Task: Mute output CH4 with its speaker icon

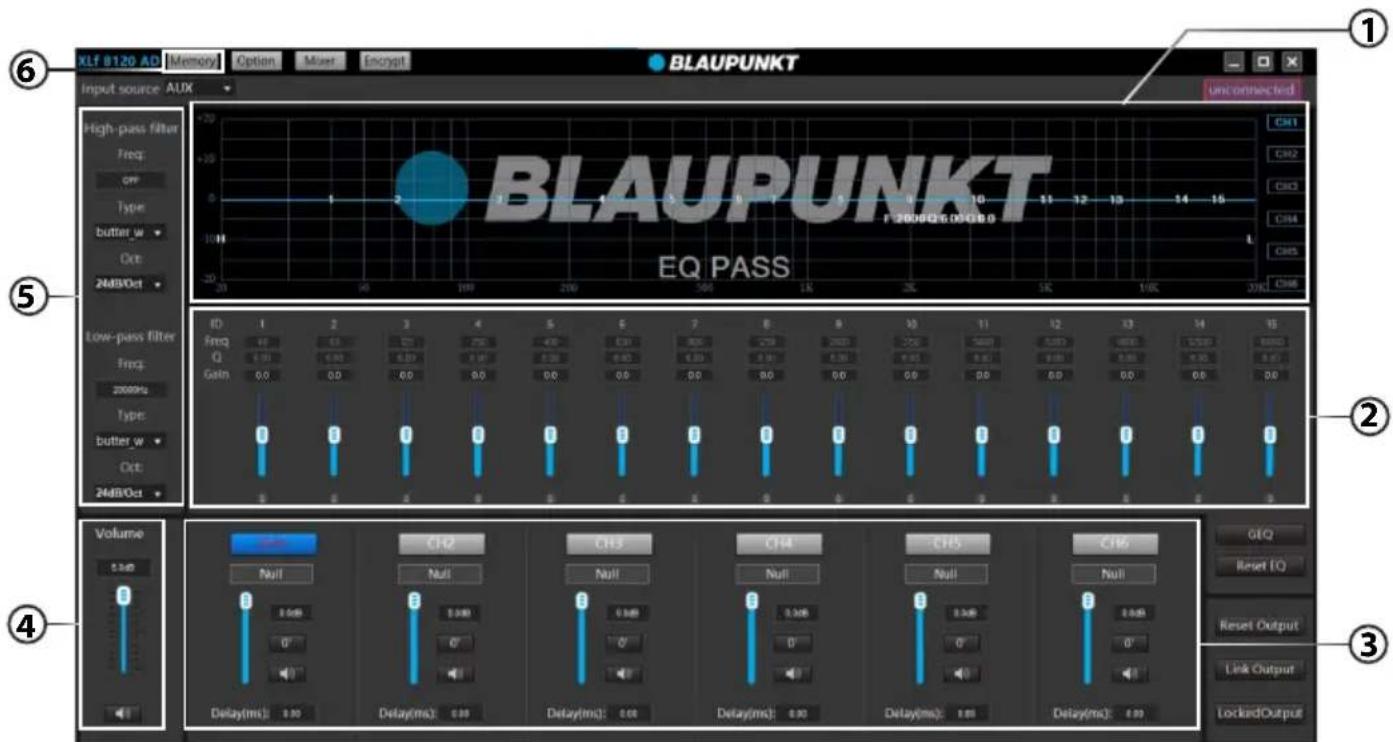Action: (793, 673)
